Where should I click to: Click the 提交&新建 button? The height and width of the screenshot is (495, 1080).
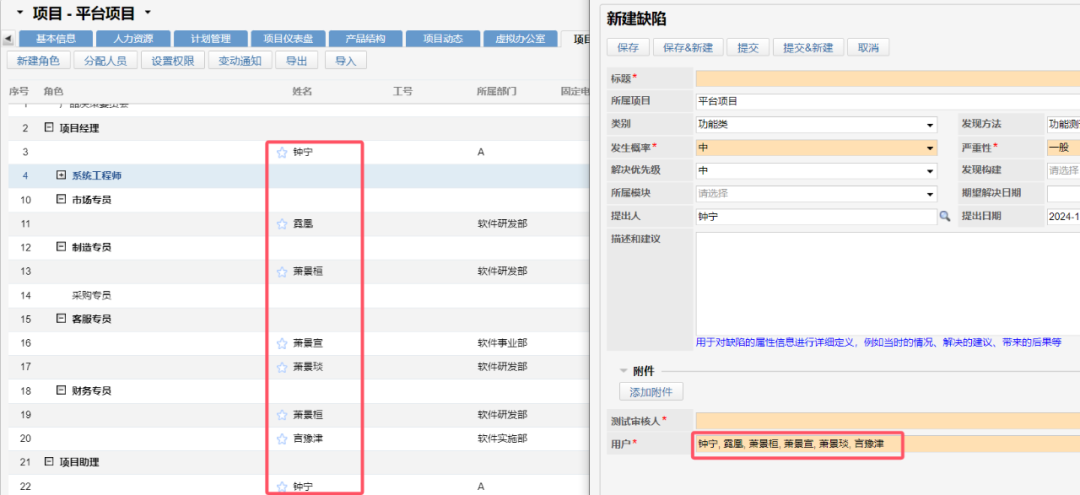pos(808,48)
